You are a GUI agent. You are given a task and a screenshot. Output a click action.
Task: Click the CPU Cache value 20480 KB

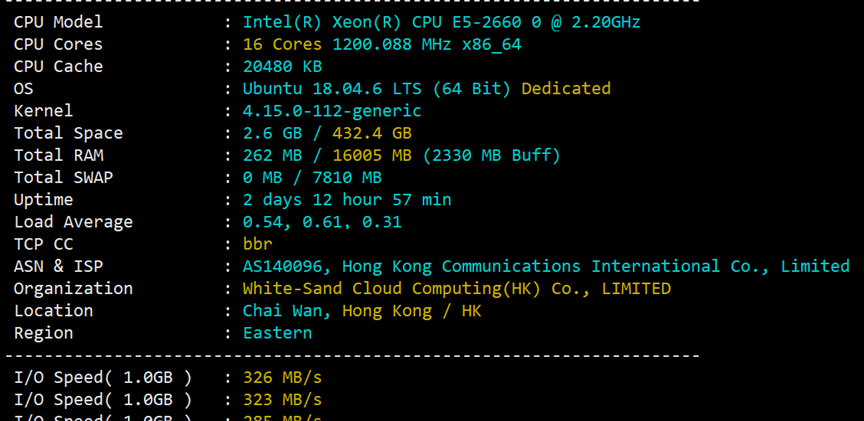283,66
